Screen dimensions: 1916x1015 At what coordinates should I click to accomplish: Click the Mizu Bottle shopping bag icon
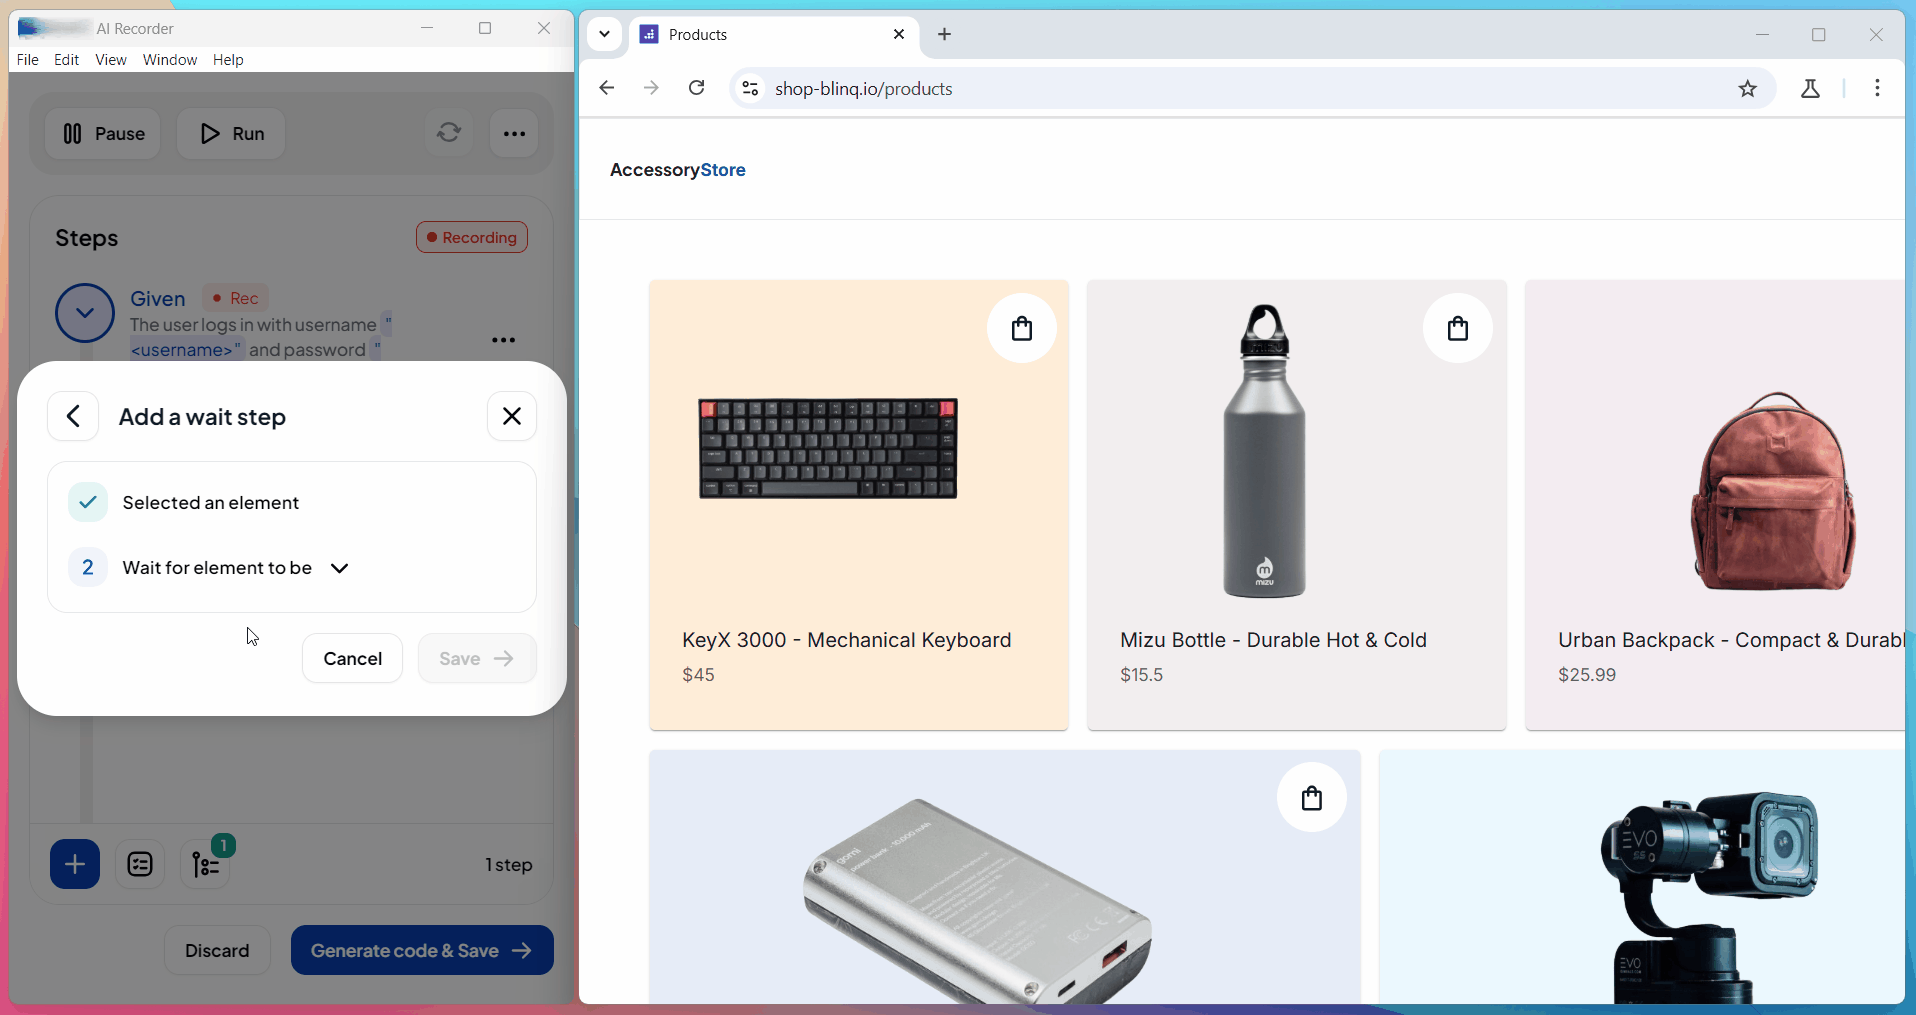pos(1457,328)
